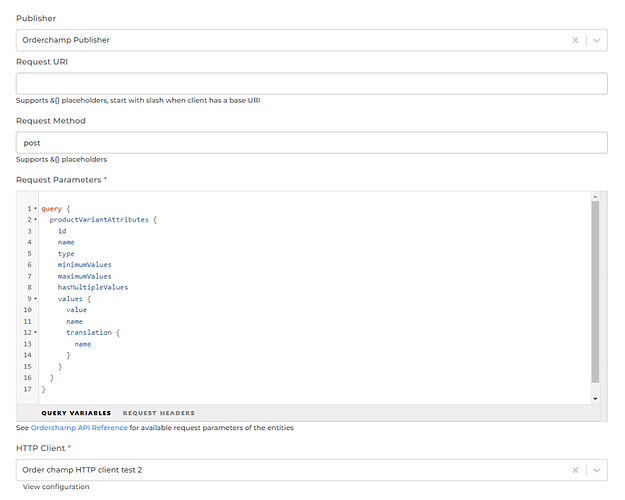The image size is (625, 500).
Task: Click the editor vertical scrollbar thumb
Action: [x=595, y=292]
